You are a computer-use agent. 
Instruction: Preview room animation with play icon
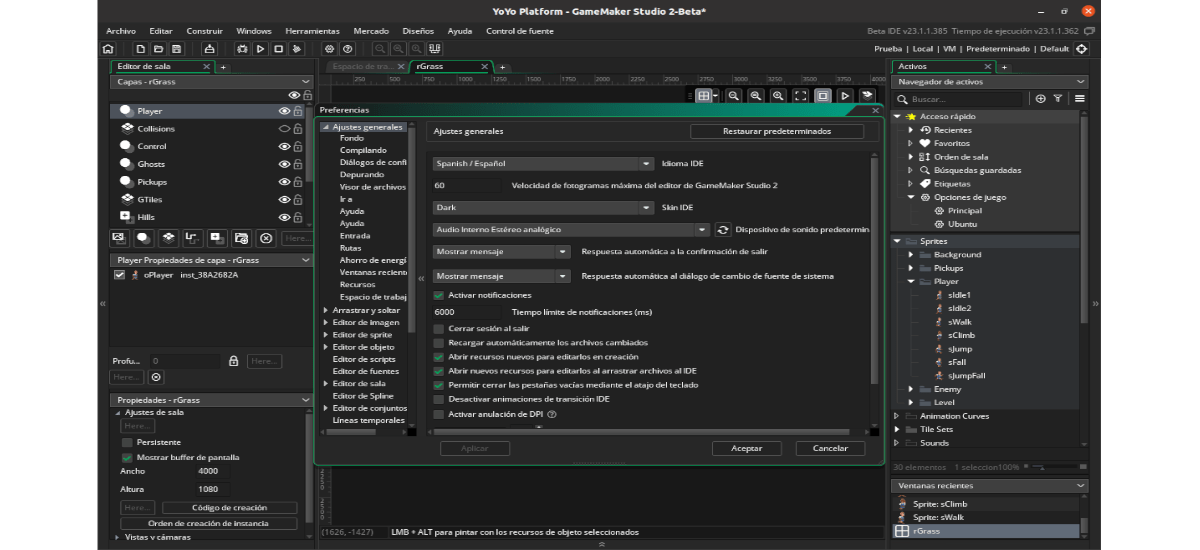(845, 96)
